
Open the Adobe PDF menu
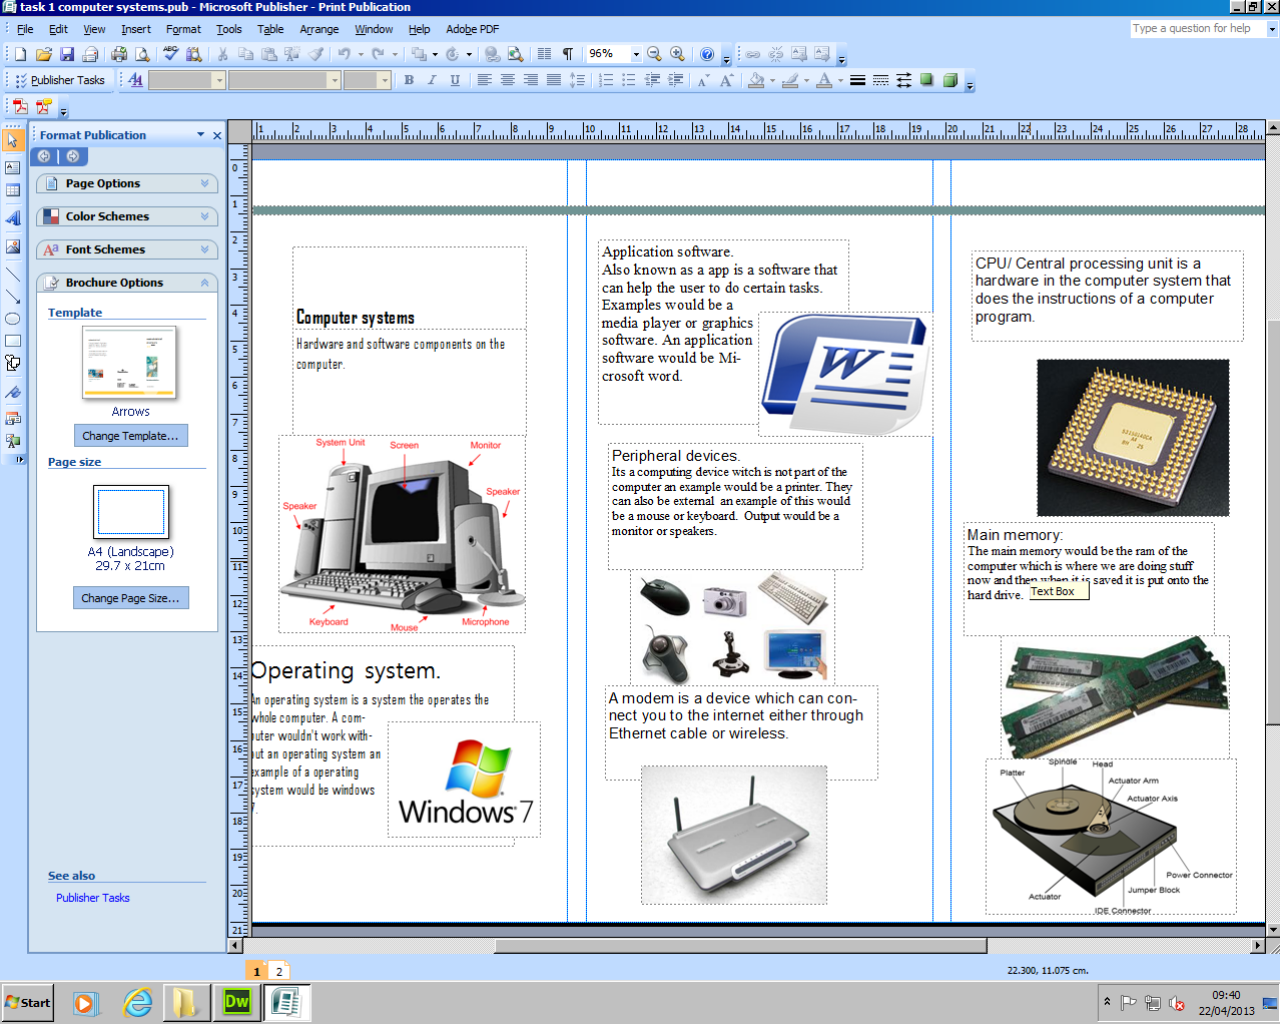[x=472, y=29]
